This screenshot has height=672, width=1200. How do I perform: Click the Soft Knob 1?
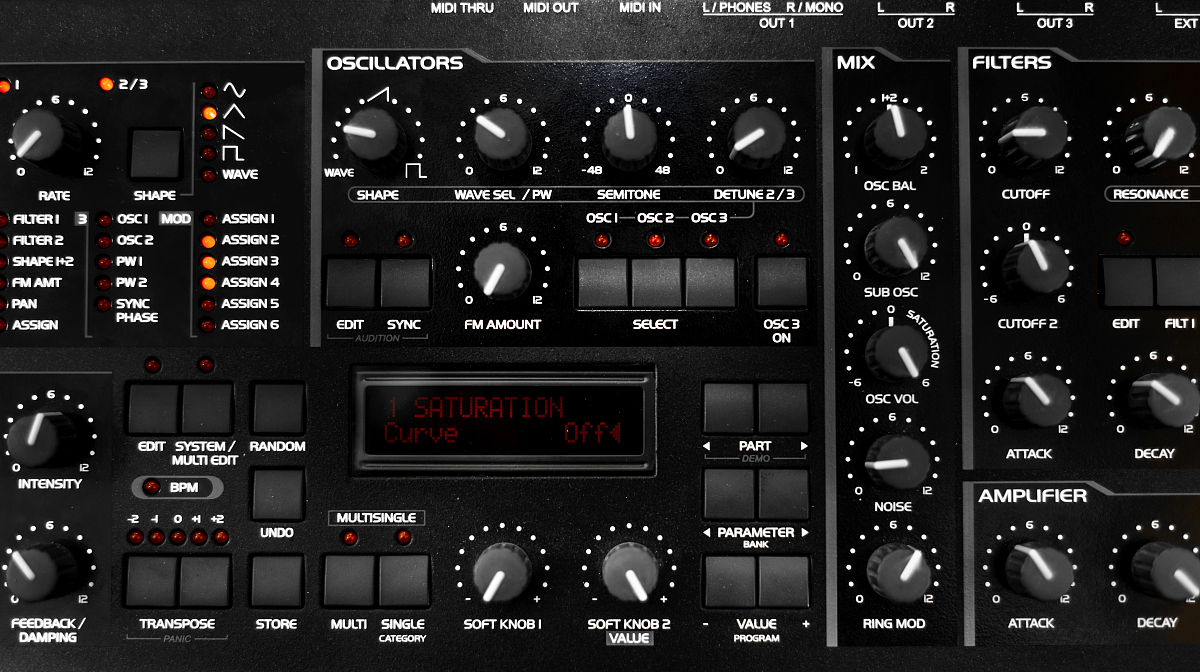pos(501,570)
